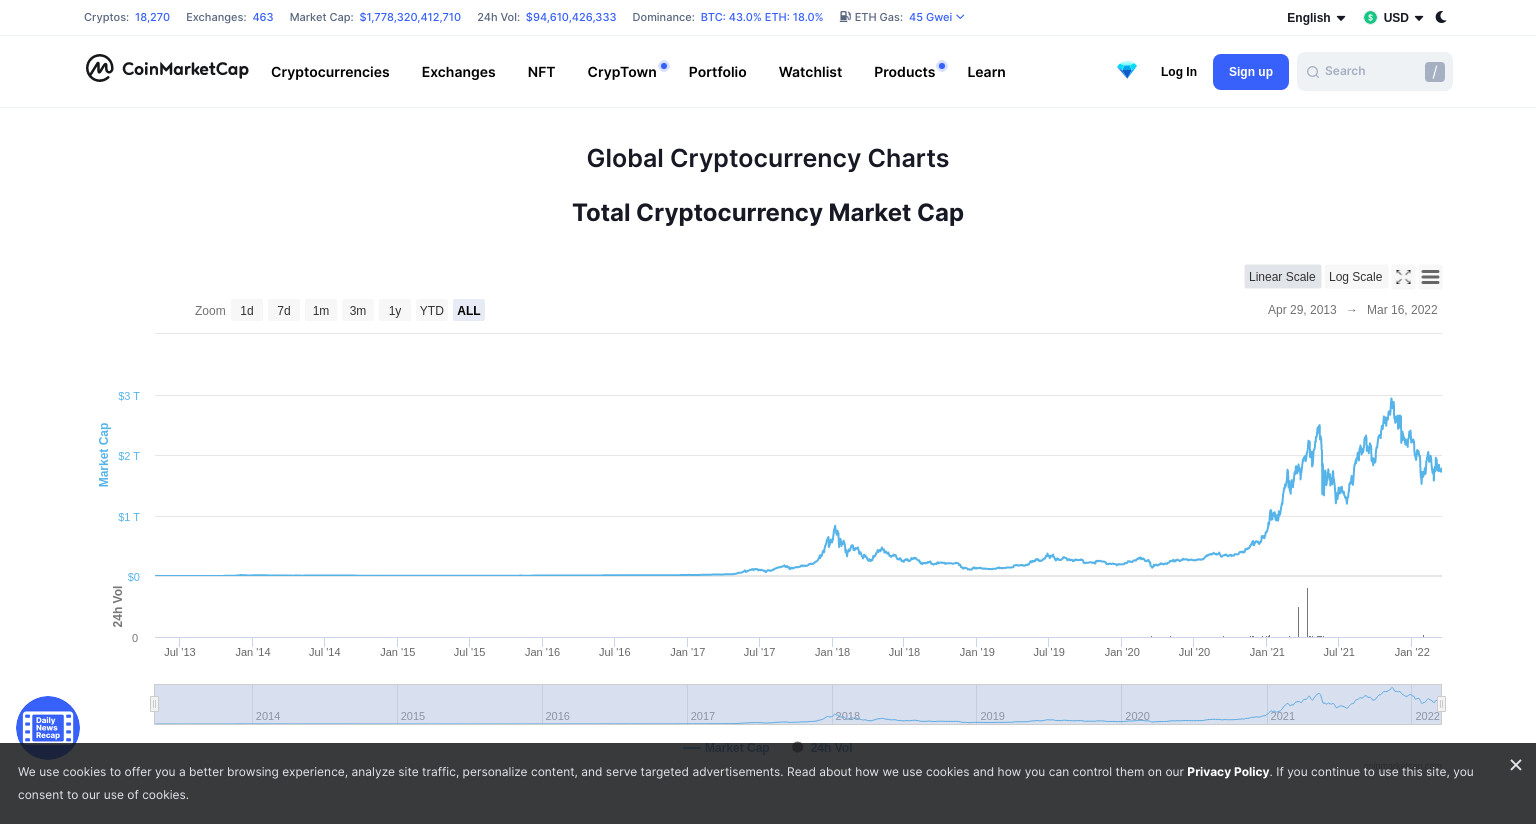Open the USD currency selector
1536x824 pixels.
click(x=1394, y=18)
